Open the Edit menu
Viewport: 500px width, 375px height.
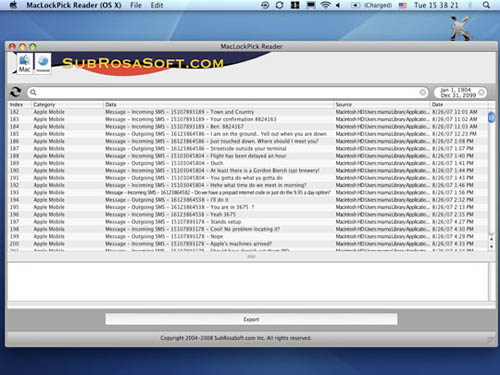tap(157, 5)
